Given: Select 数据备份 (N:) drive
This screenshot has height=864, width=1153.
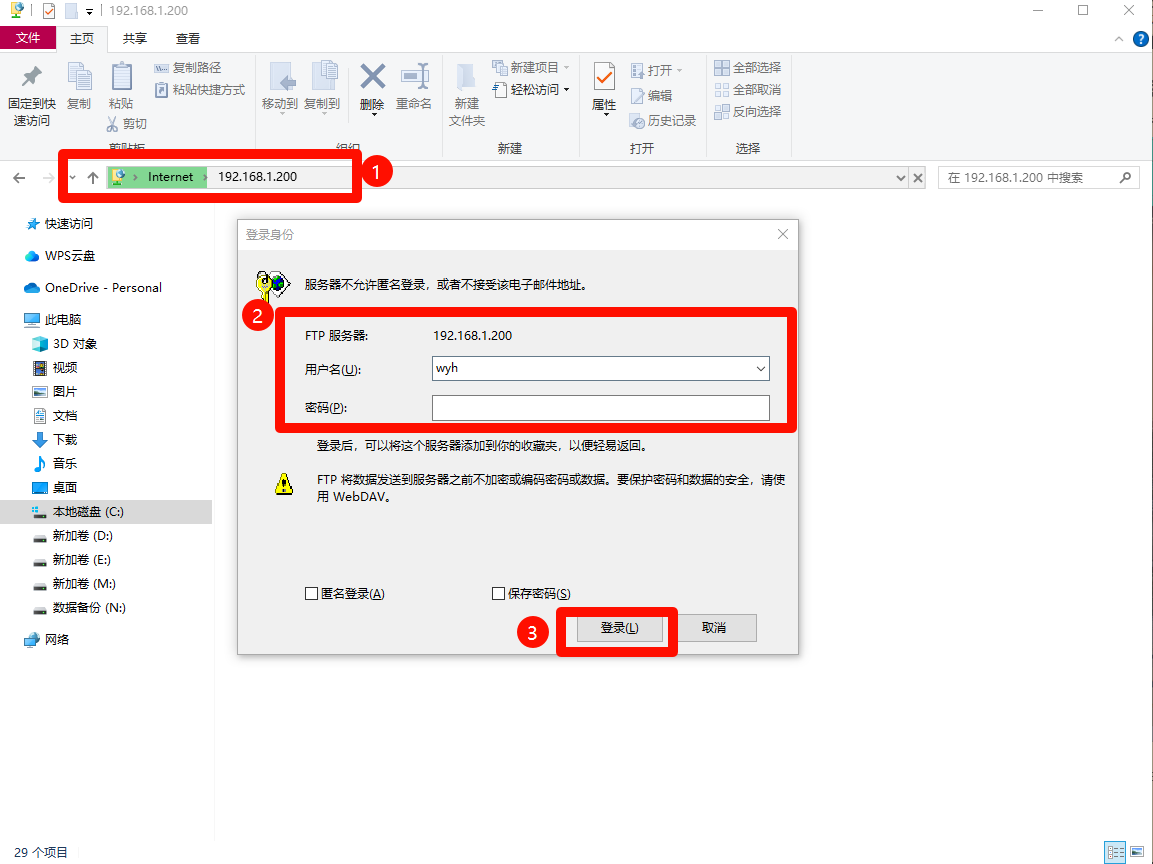Looking at the screenshot, I should 80,608.
